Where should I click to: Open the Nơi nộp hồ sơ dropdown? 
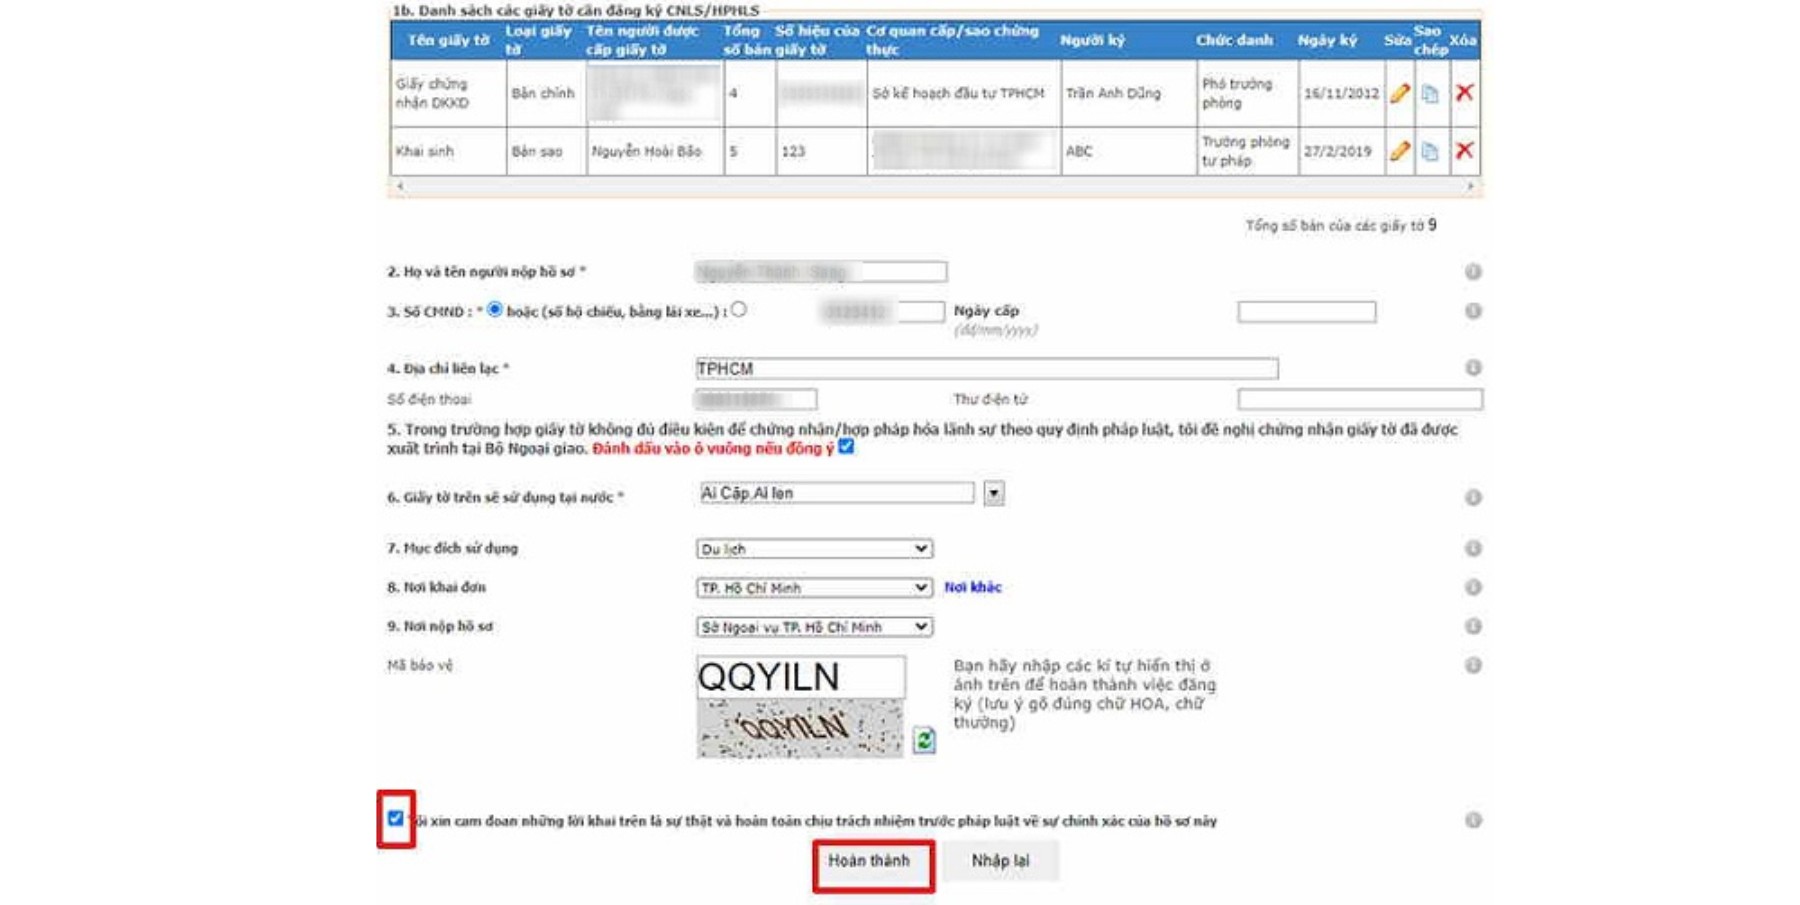click(x=814, y=627)
